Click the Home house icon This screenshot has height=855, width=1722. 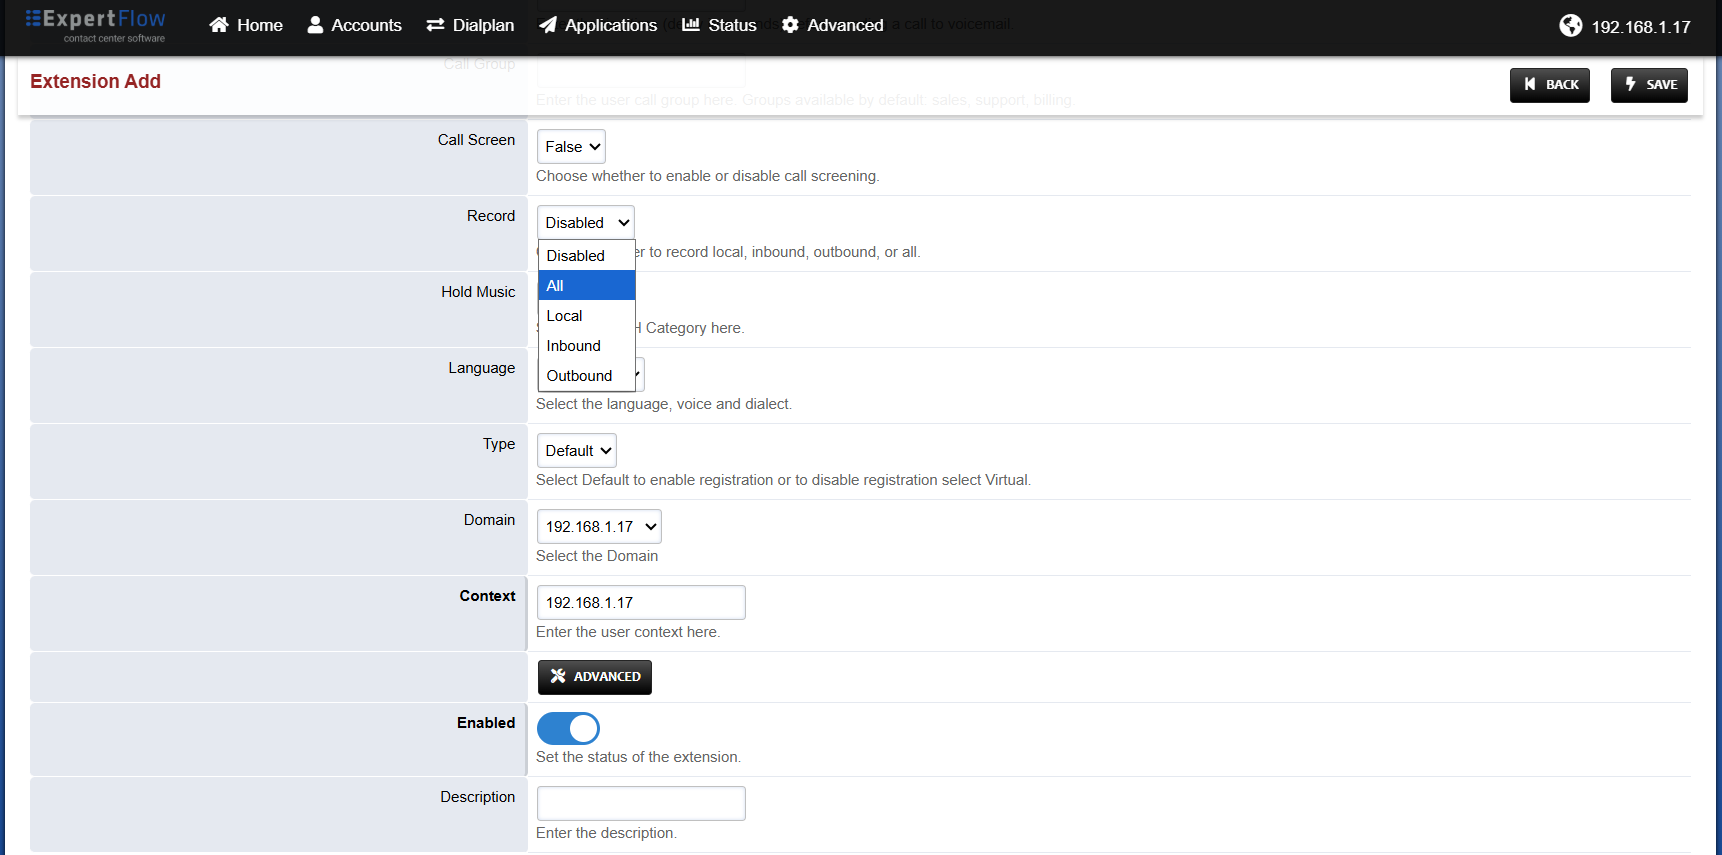pos(219,25)
